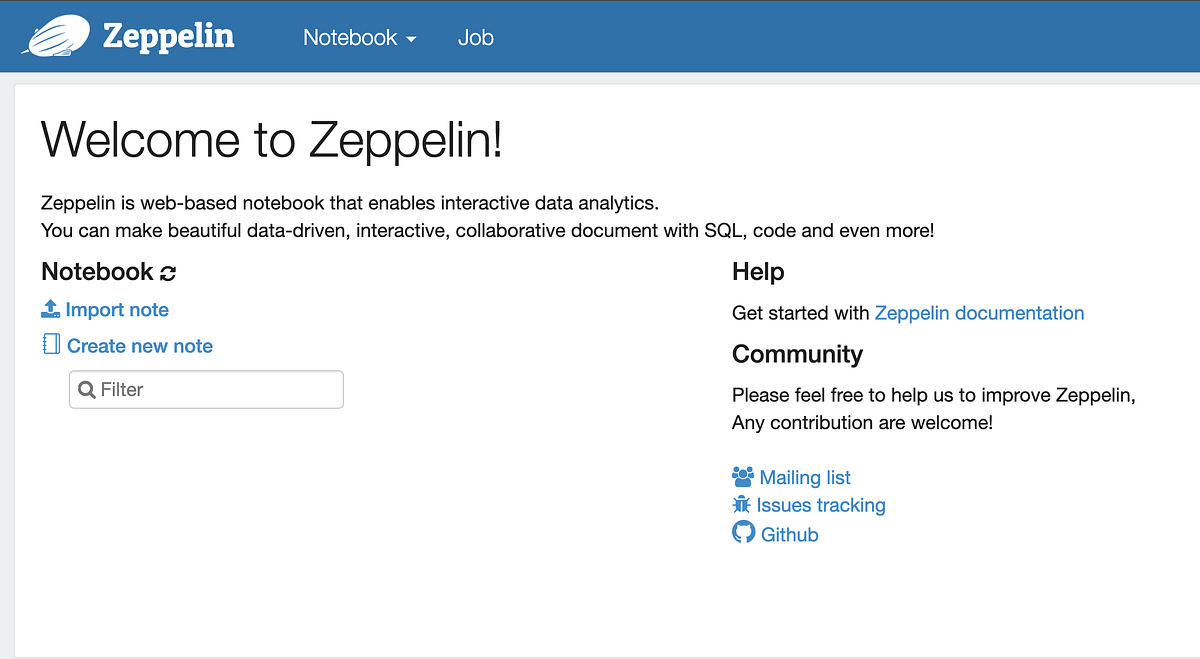Open the Notebook menu in the navbar

349,38
